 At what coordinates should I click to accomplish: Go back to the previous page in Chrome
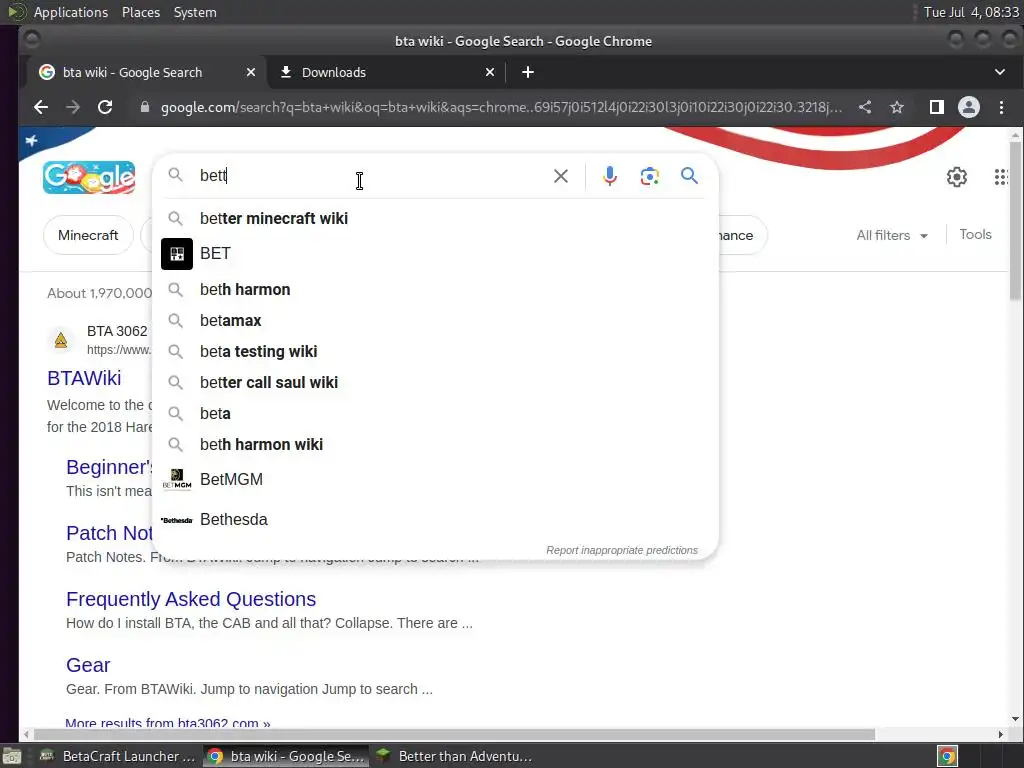[40, 107]
